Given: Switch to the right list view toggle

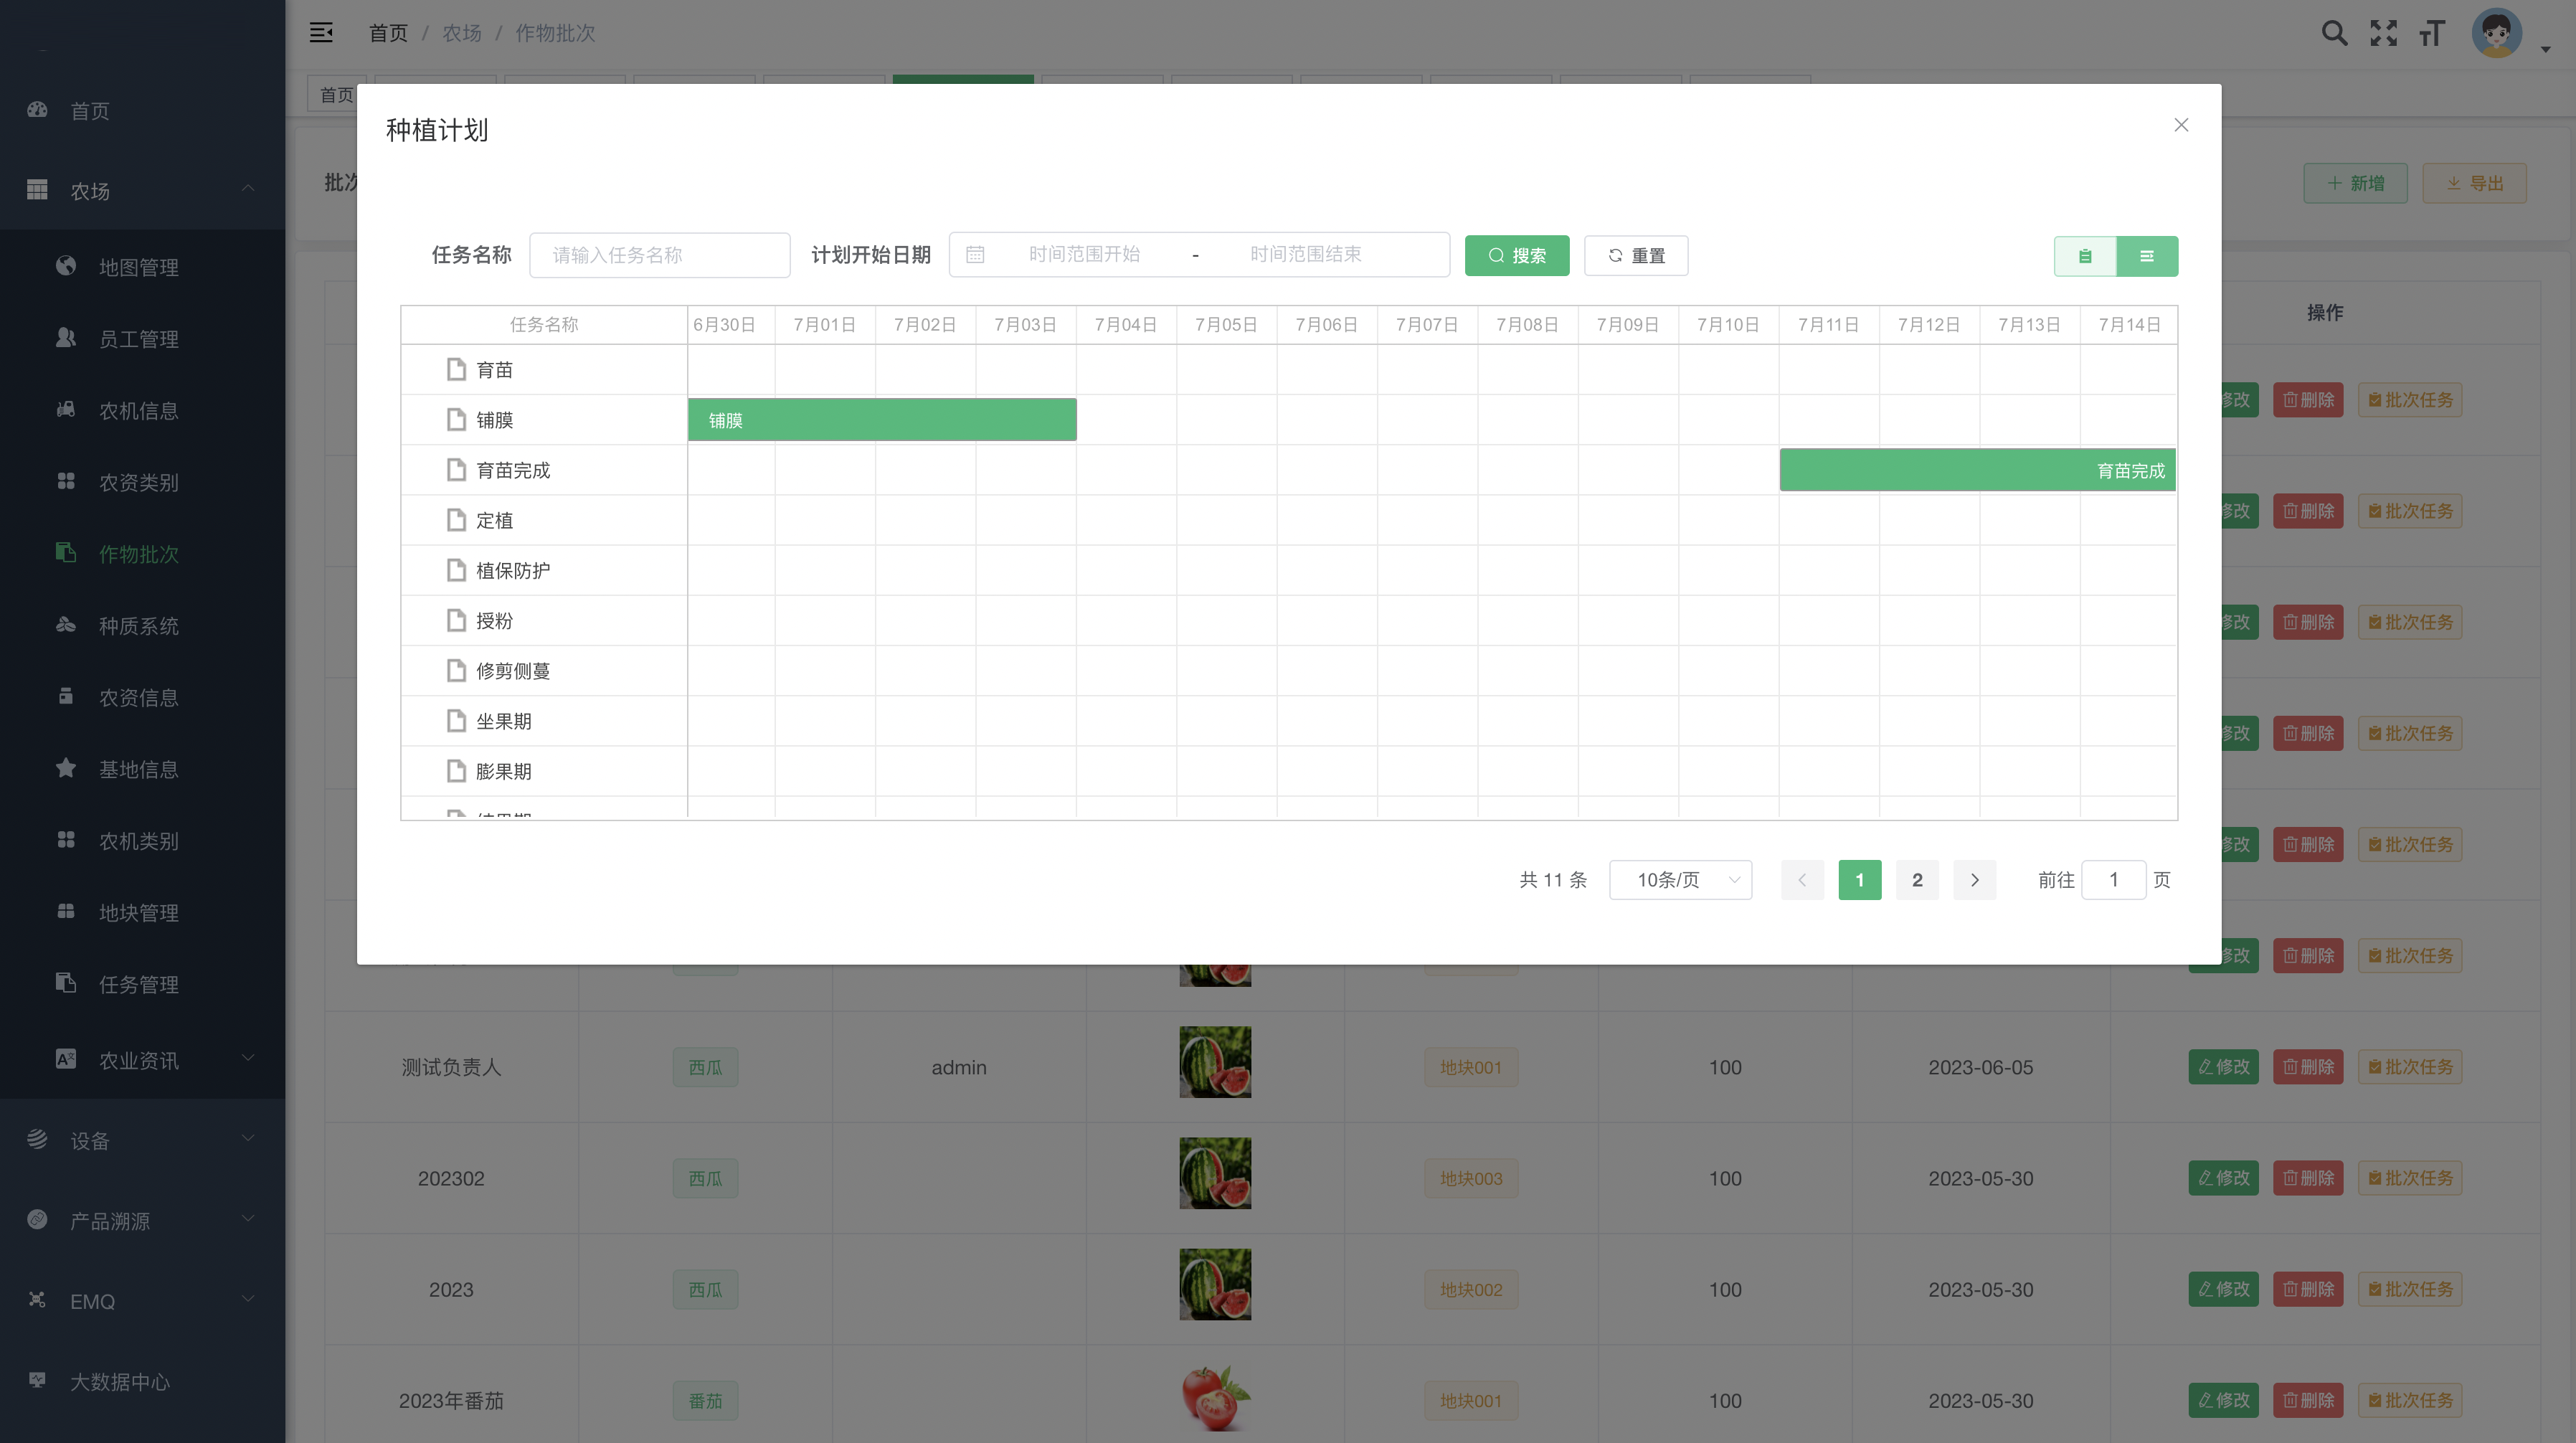Looking at the screenshot, I should [x=2147, y=256].
